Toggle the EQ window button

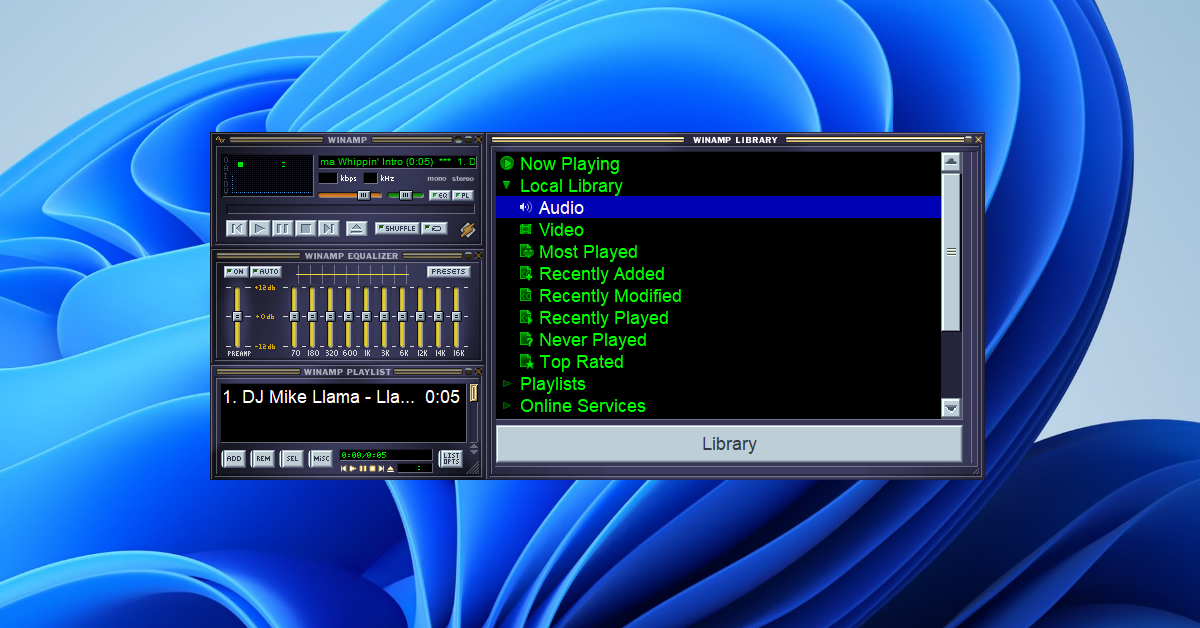pyautogui.click(x=438, y=196)
